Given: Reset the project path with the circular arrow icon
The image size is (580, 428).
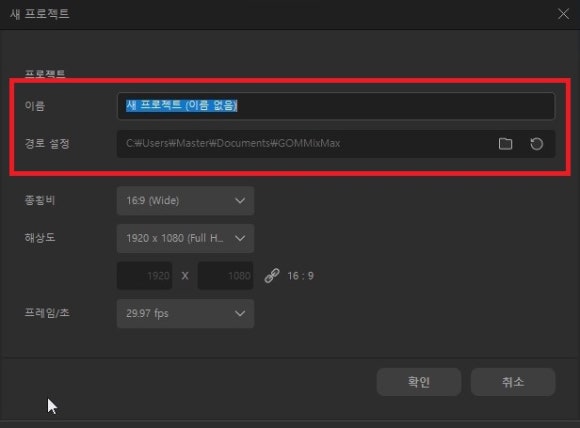Looking at the screenshot, I should [x=536, y=144].
